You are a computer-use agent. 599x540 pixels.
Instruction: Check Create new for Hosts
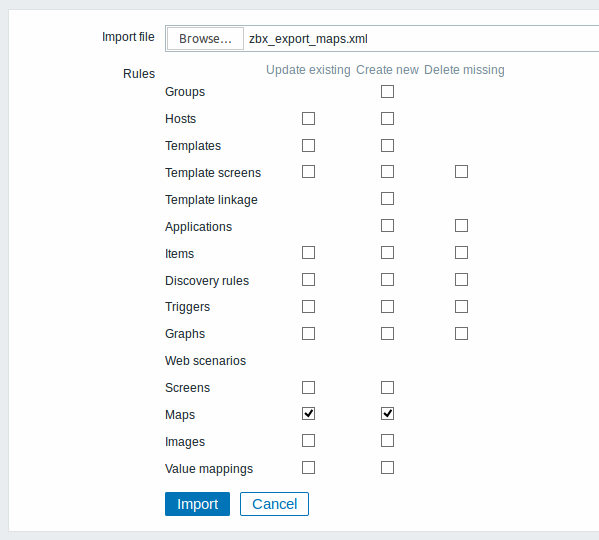tap(387, 118)
